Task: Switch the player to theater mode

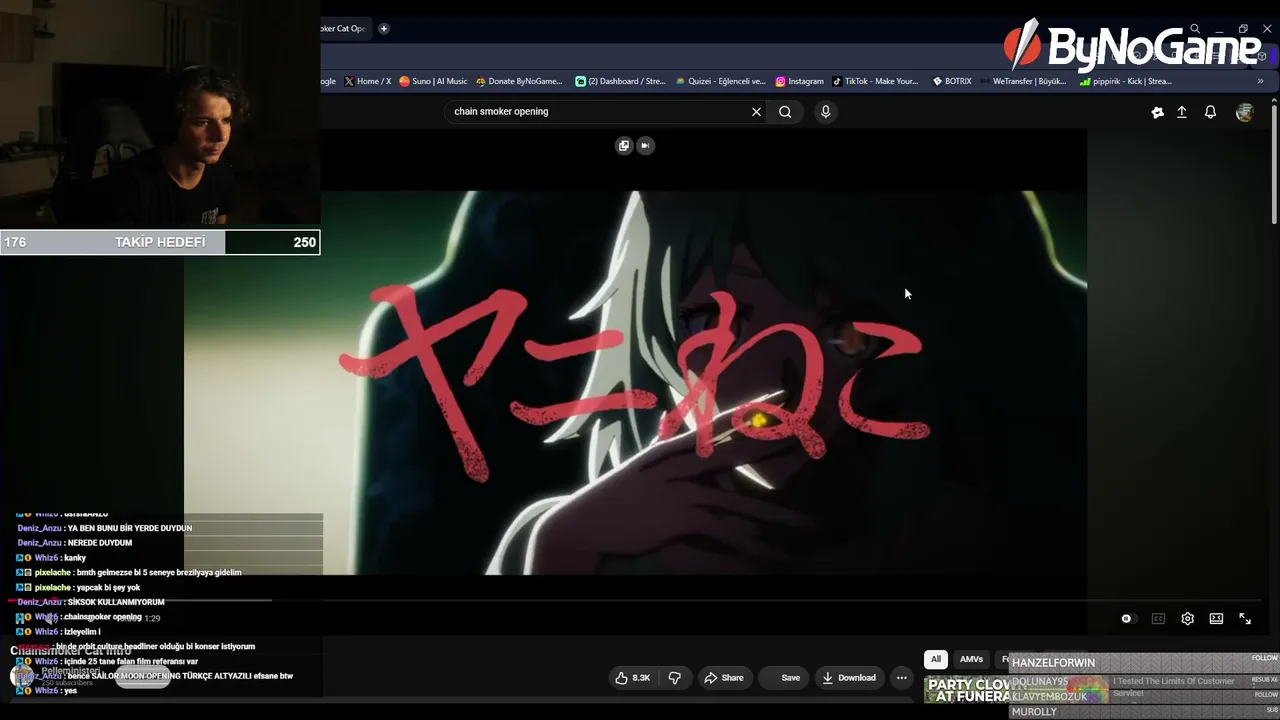Action: (x=1216, y=619)
